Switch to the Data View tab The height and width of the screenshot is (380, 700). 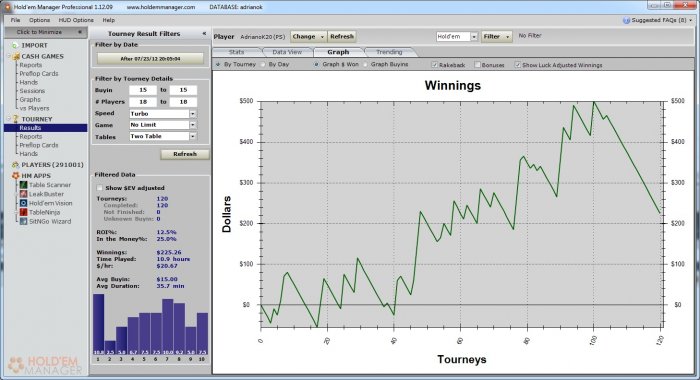[287, 52]
